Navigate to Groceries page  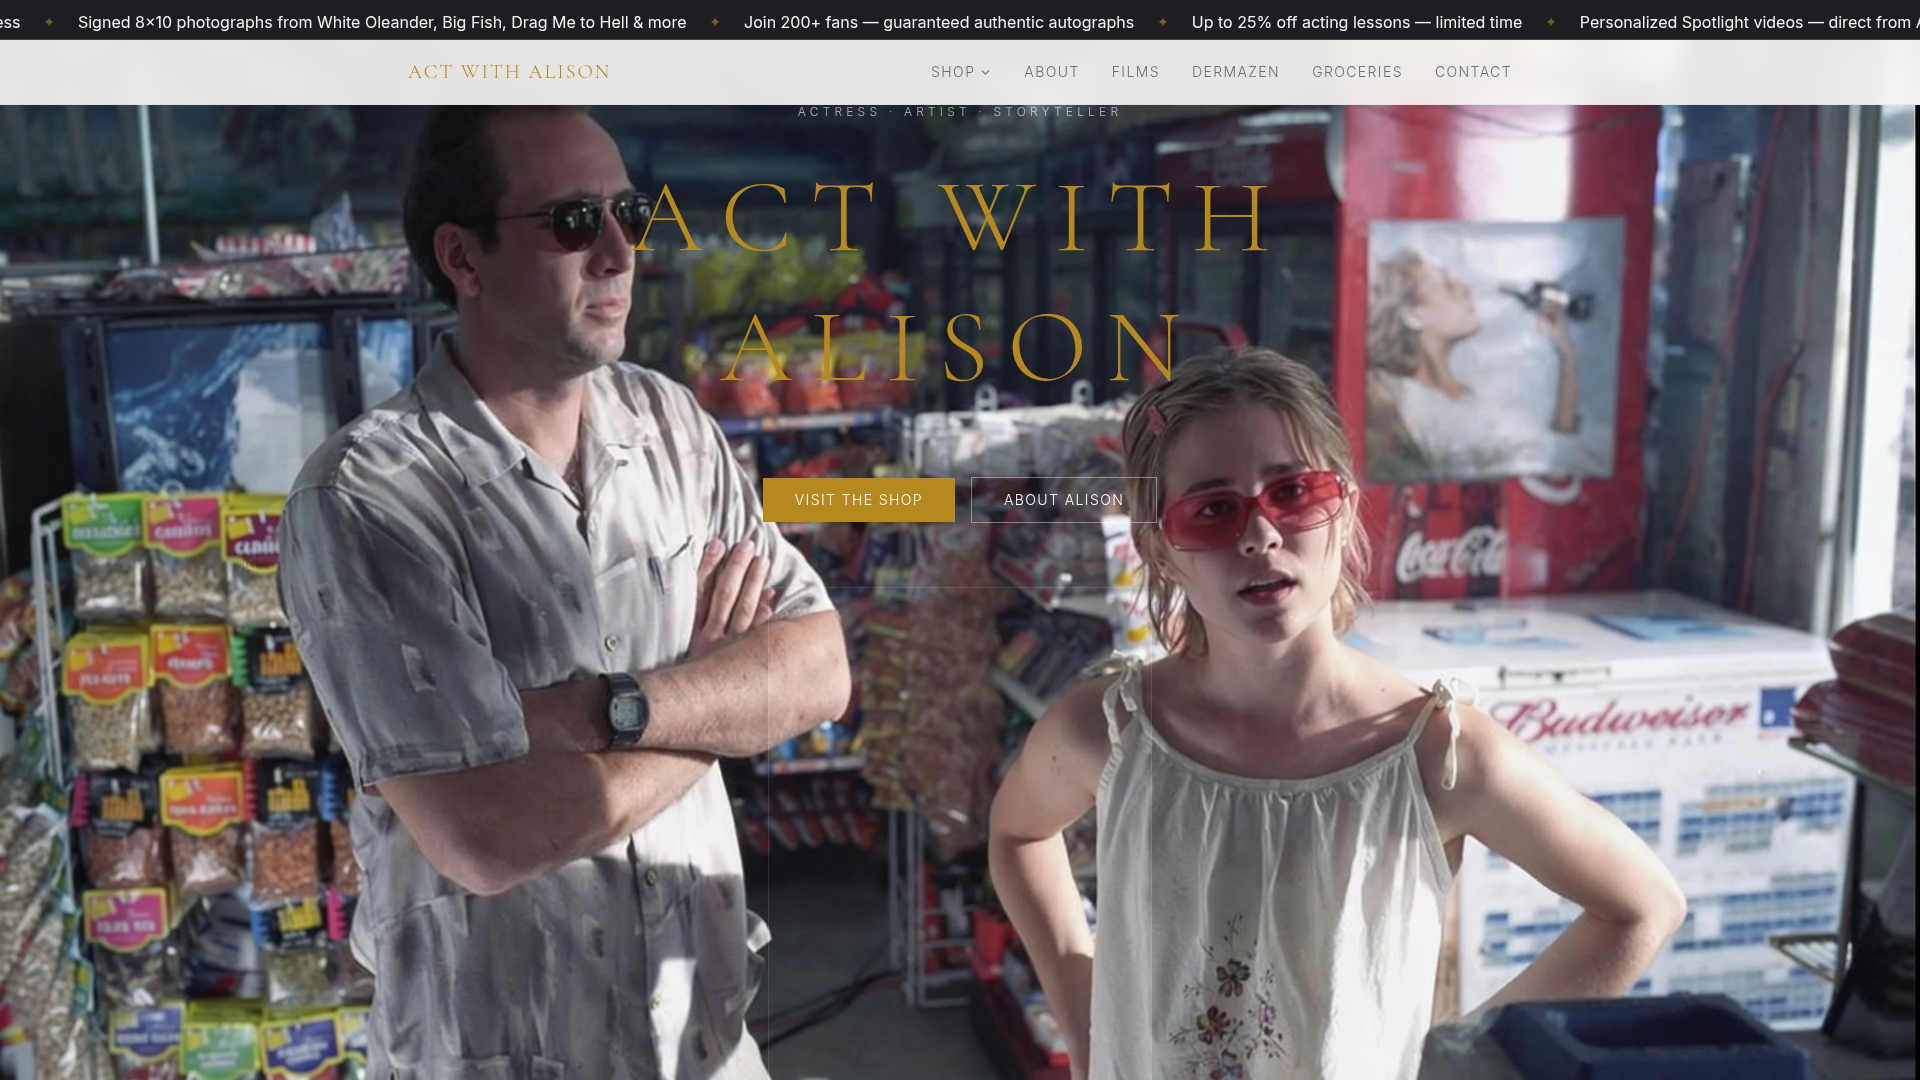click(1357, 72)
